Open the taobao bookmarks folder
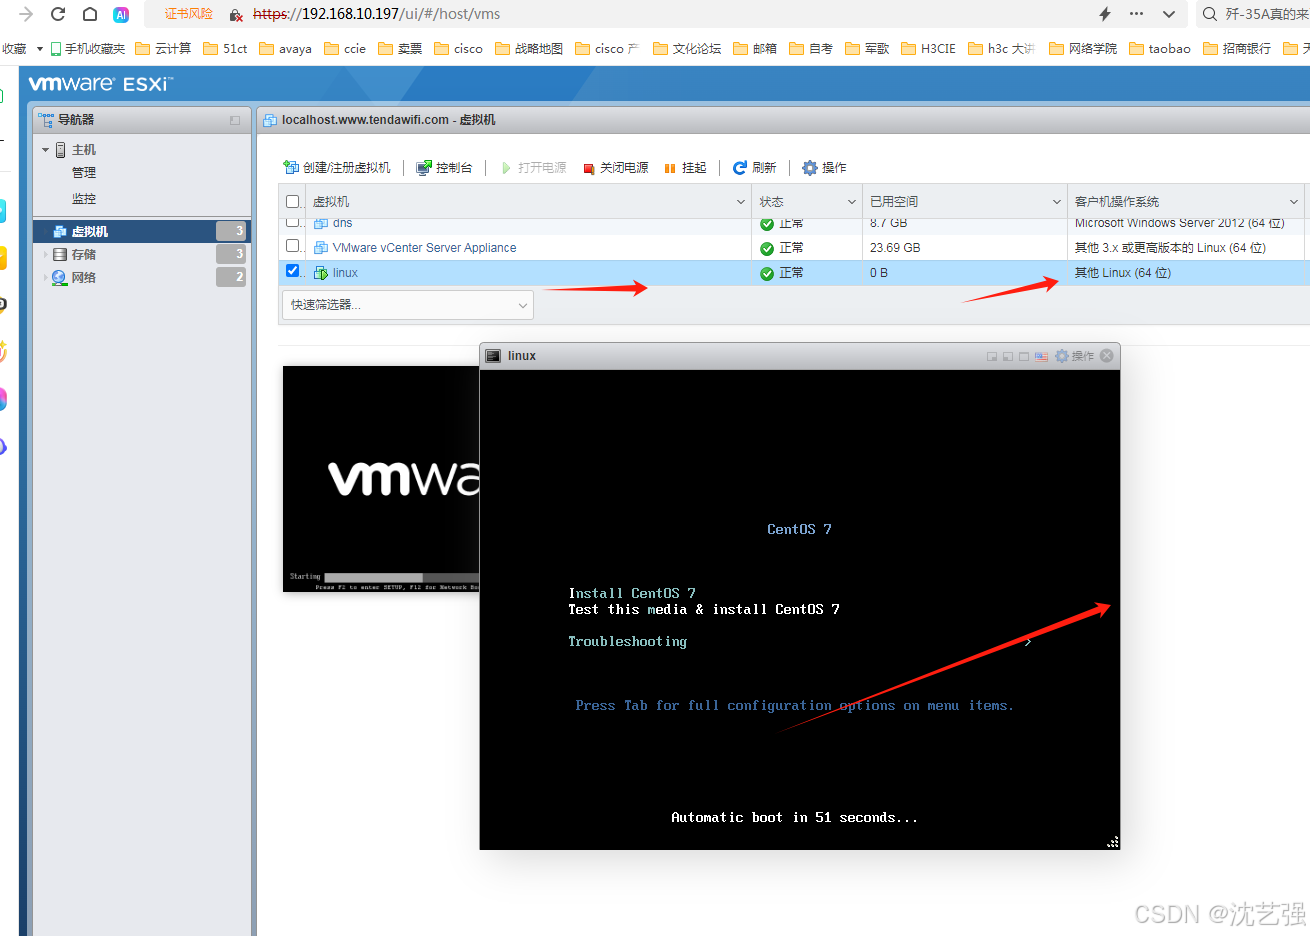This screenshot has width=1310, height=936. coord(1160,48)
